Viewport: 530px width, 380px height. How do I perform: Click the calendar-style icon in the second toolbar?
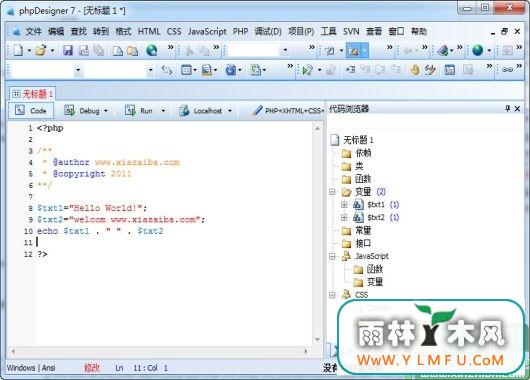click(x=186, y=70)
